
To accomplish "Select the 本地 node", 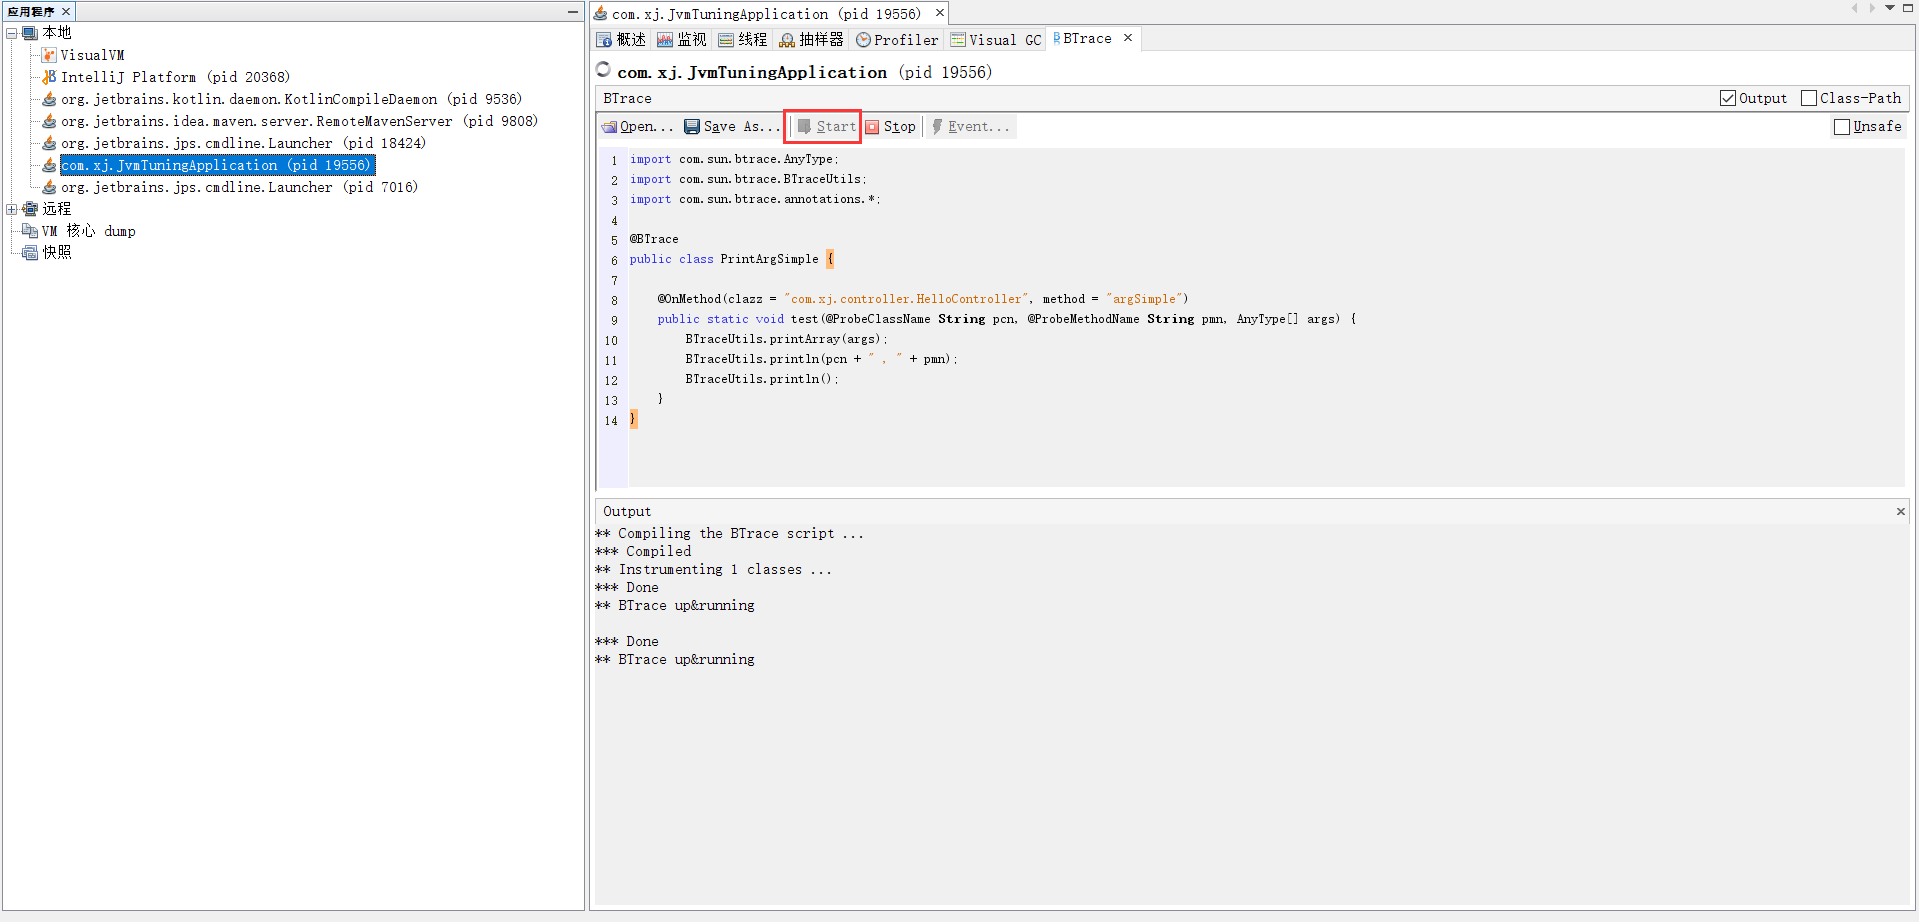I will (x=57, y=33).
